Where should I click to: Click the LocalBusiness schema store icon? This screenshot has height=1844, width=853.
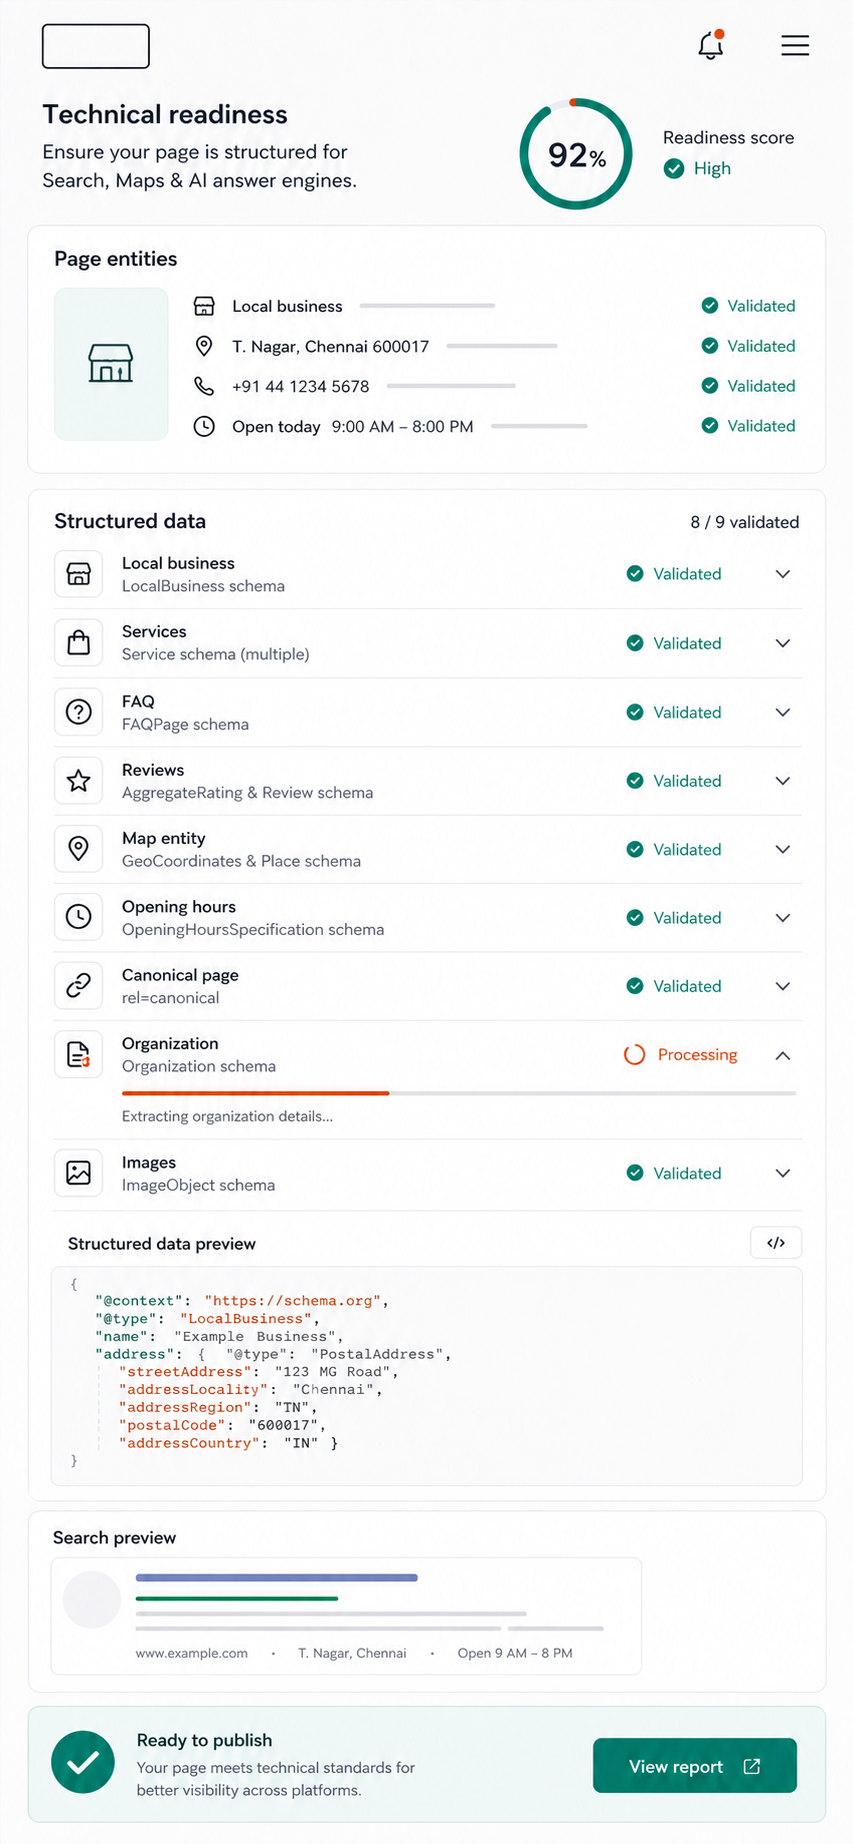coord(78,574)
